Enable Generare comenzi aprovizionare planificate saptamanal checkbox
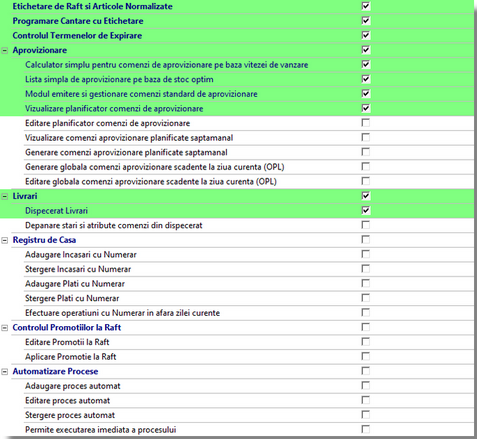 pos(366,152)
